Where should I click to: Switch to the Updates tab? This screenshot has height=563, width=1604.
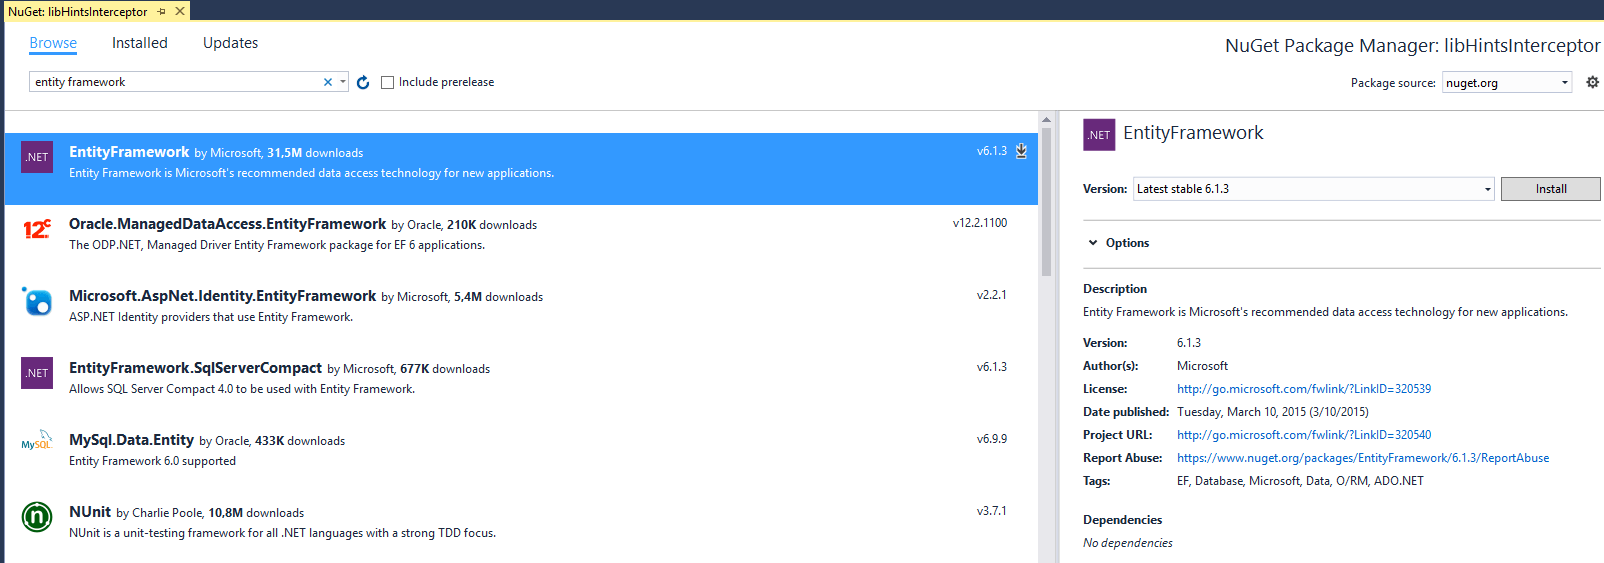(x=230, y=43)
